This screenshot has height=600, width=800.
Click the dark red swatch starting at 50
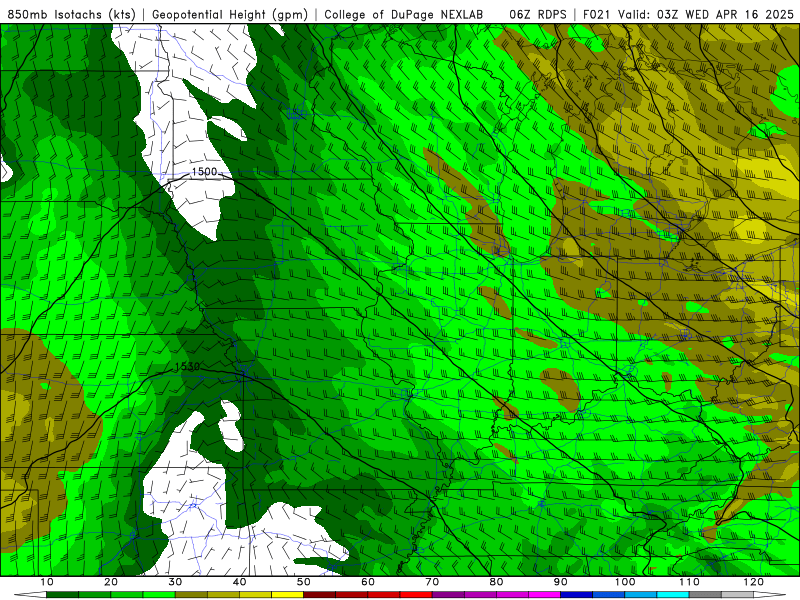[x=319, y=595]
